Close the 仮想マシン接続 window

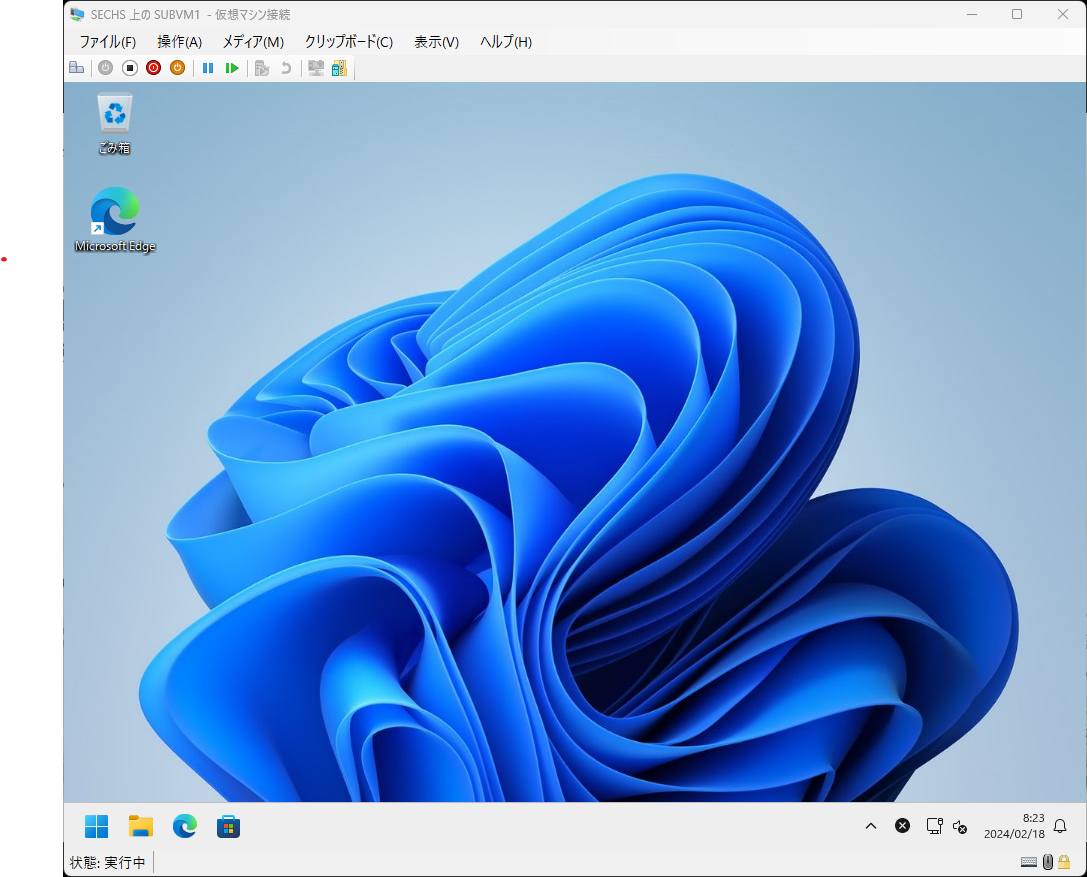[1063, 15]
